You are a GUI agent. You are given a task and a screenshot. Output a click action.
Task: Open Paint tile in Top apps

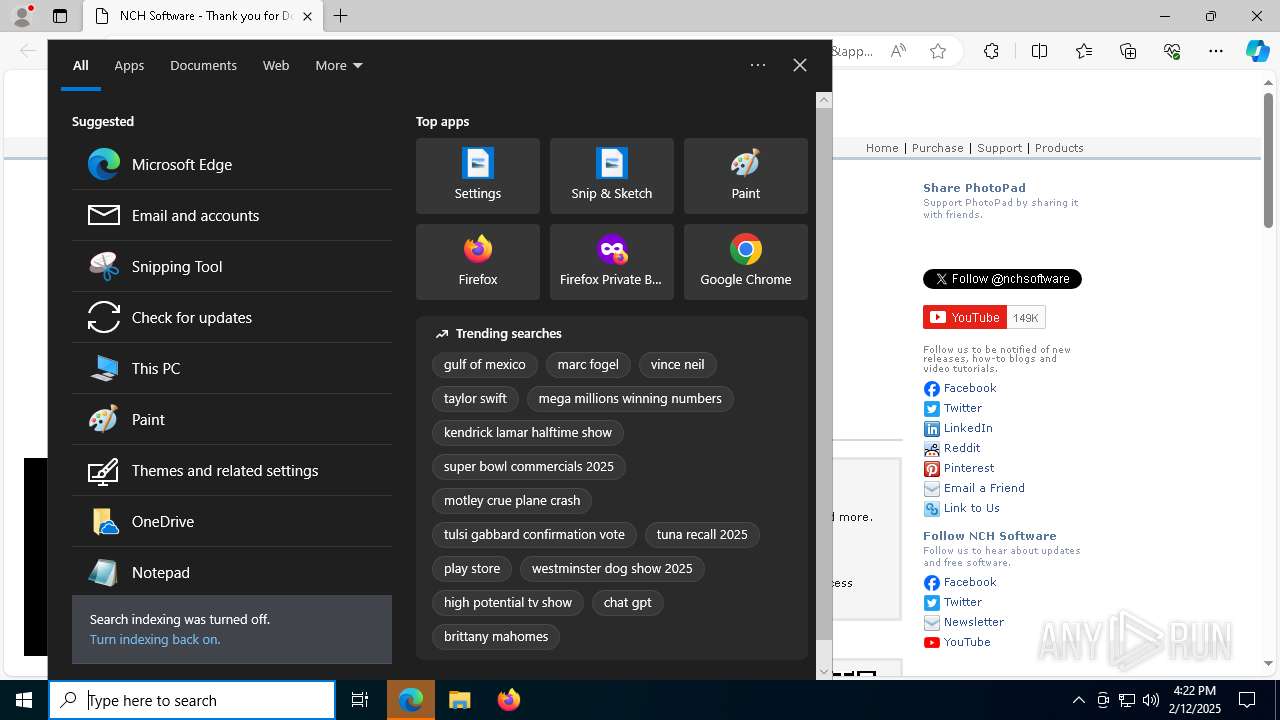click(746, 176)
